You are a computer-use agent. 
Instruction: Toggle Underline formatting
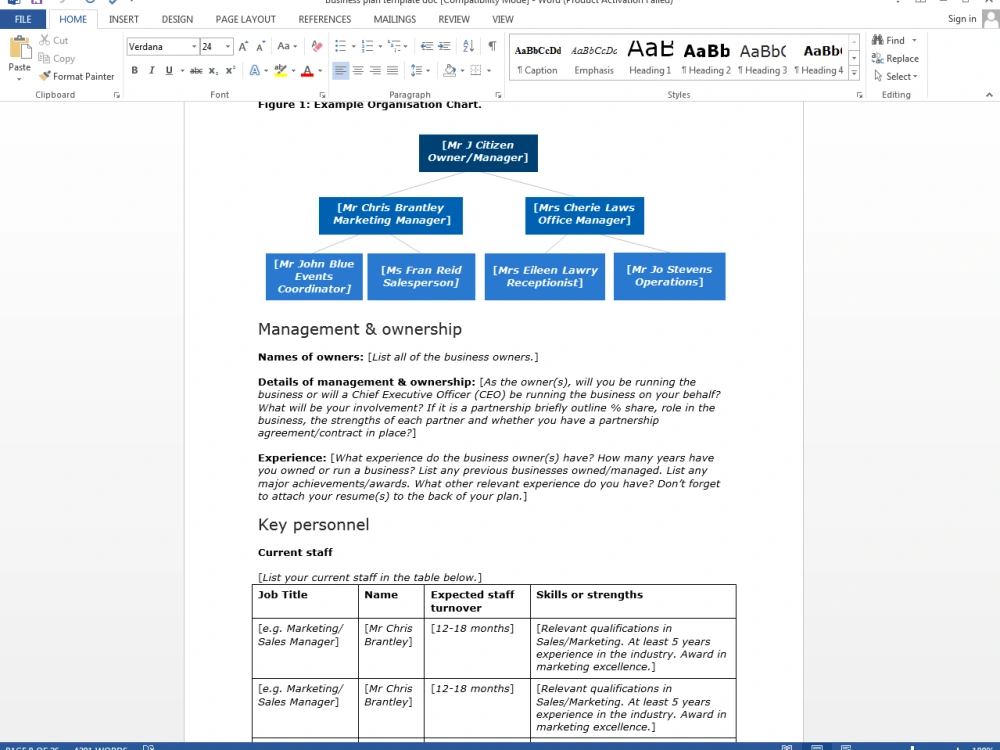click(x=168, y=70)
